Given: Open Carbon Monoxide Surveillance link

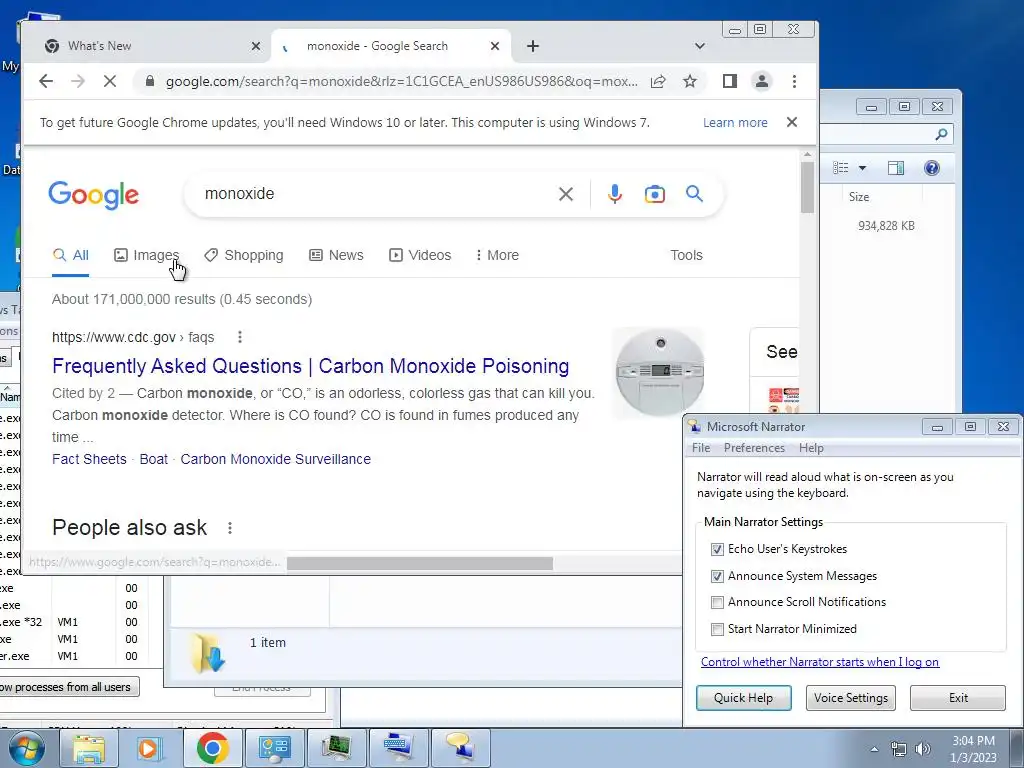Looking at the screenshot, I should point(276,459).
